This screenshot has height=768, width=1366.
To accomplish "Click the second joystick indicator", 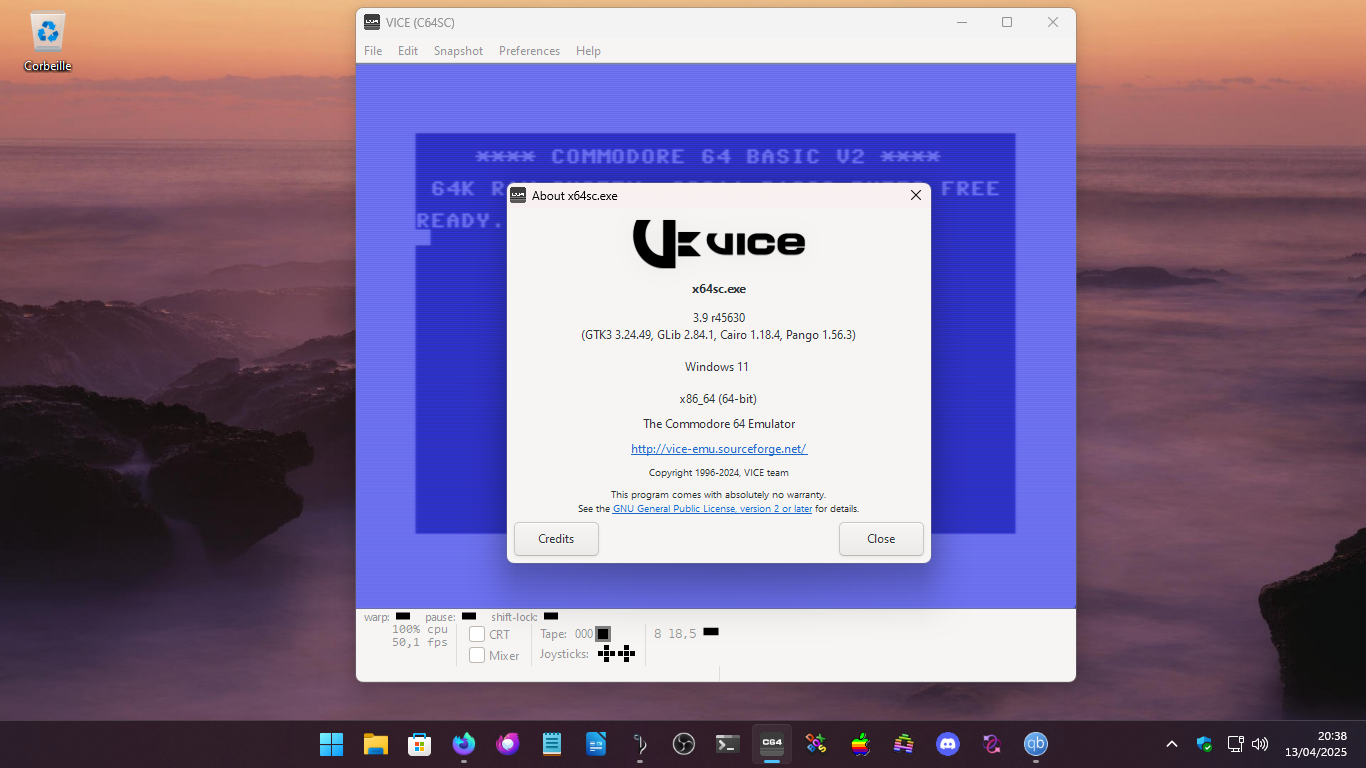I will pos(626,654).
